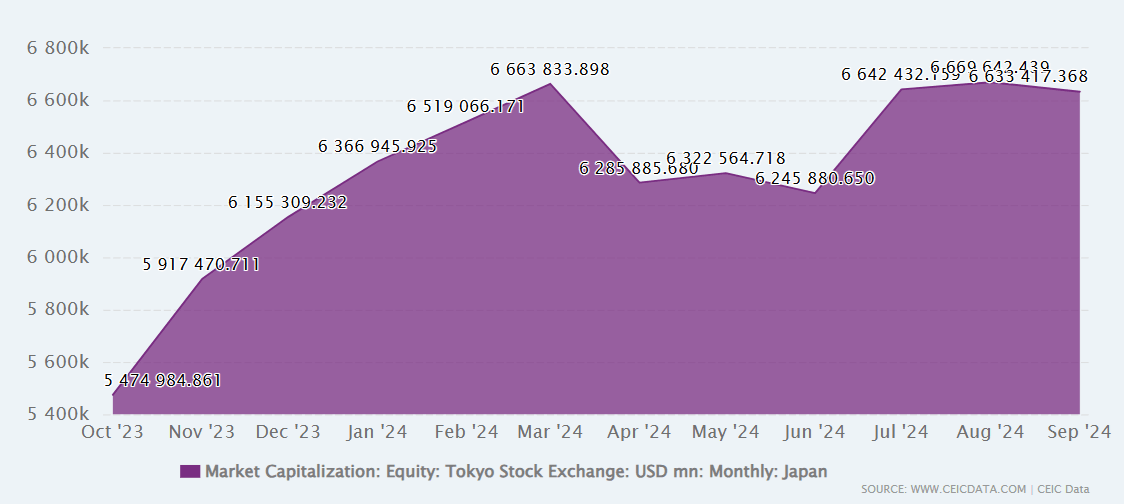The width and height of the screenshot is (1124, 504).
Task: Toggle the Market Capitalization legend series
Action: (515, 471)
